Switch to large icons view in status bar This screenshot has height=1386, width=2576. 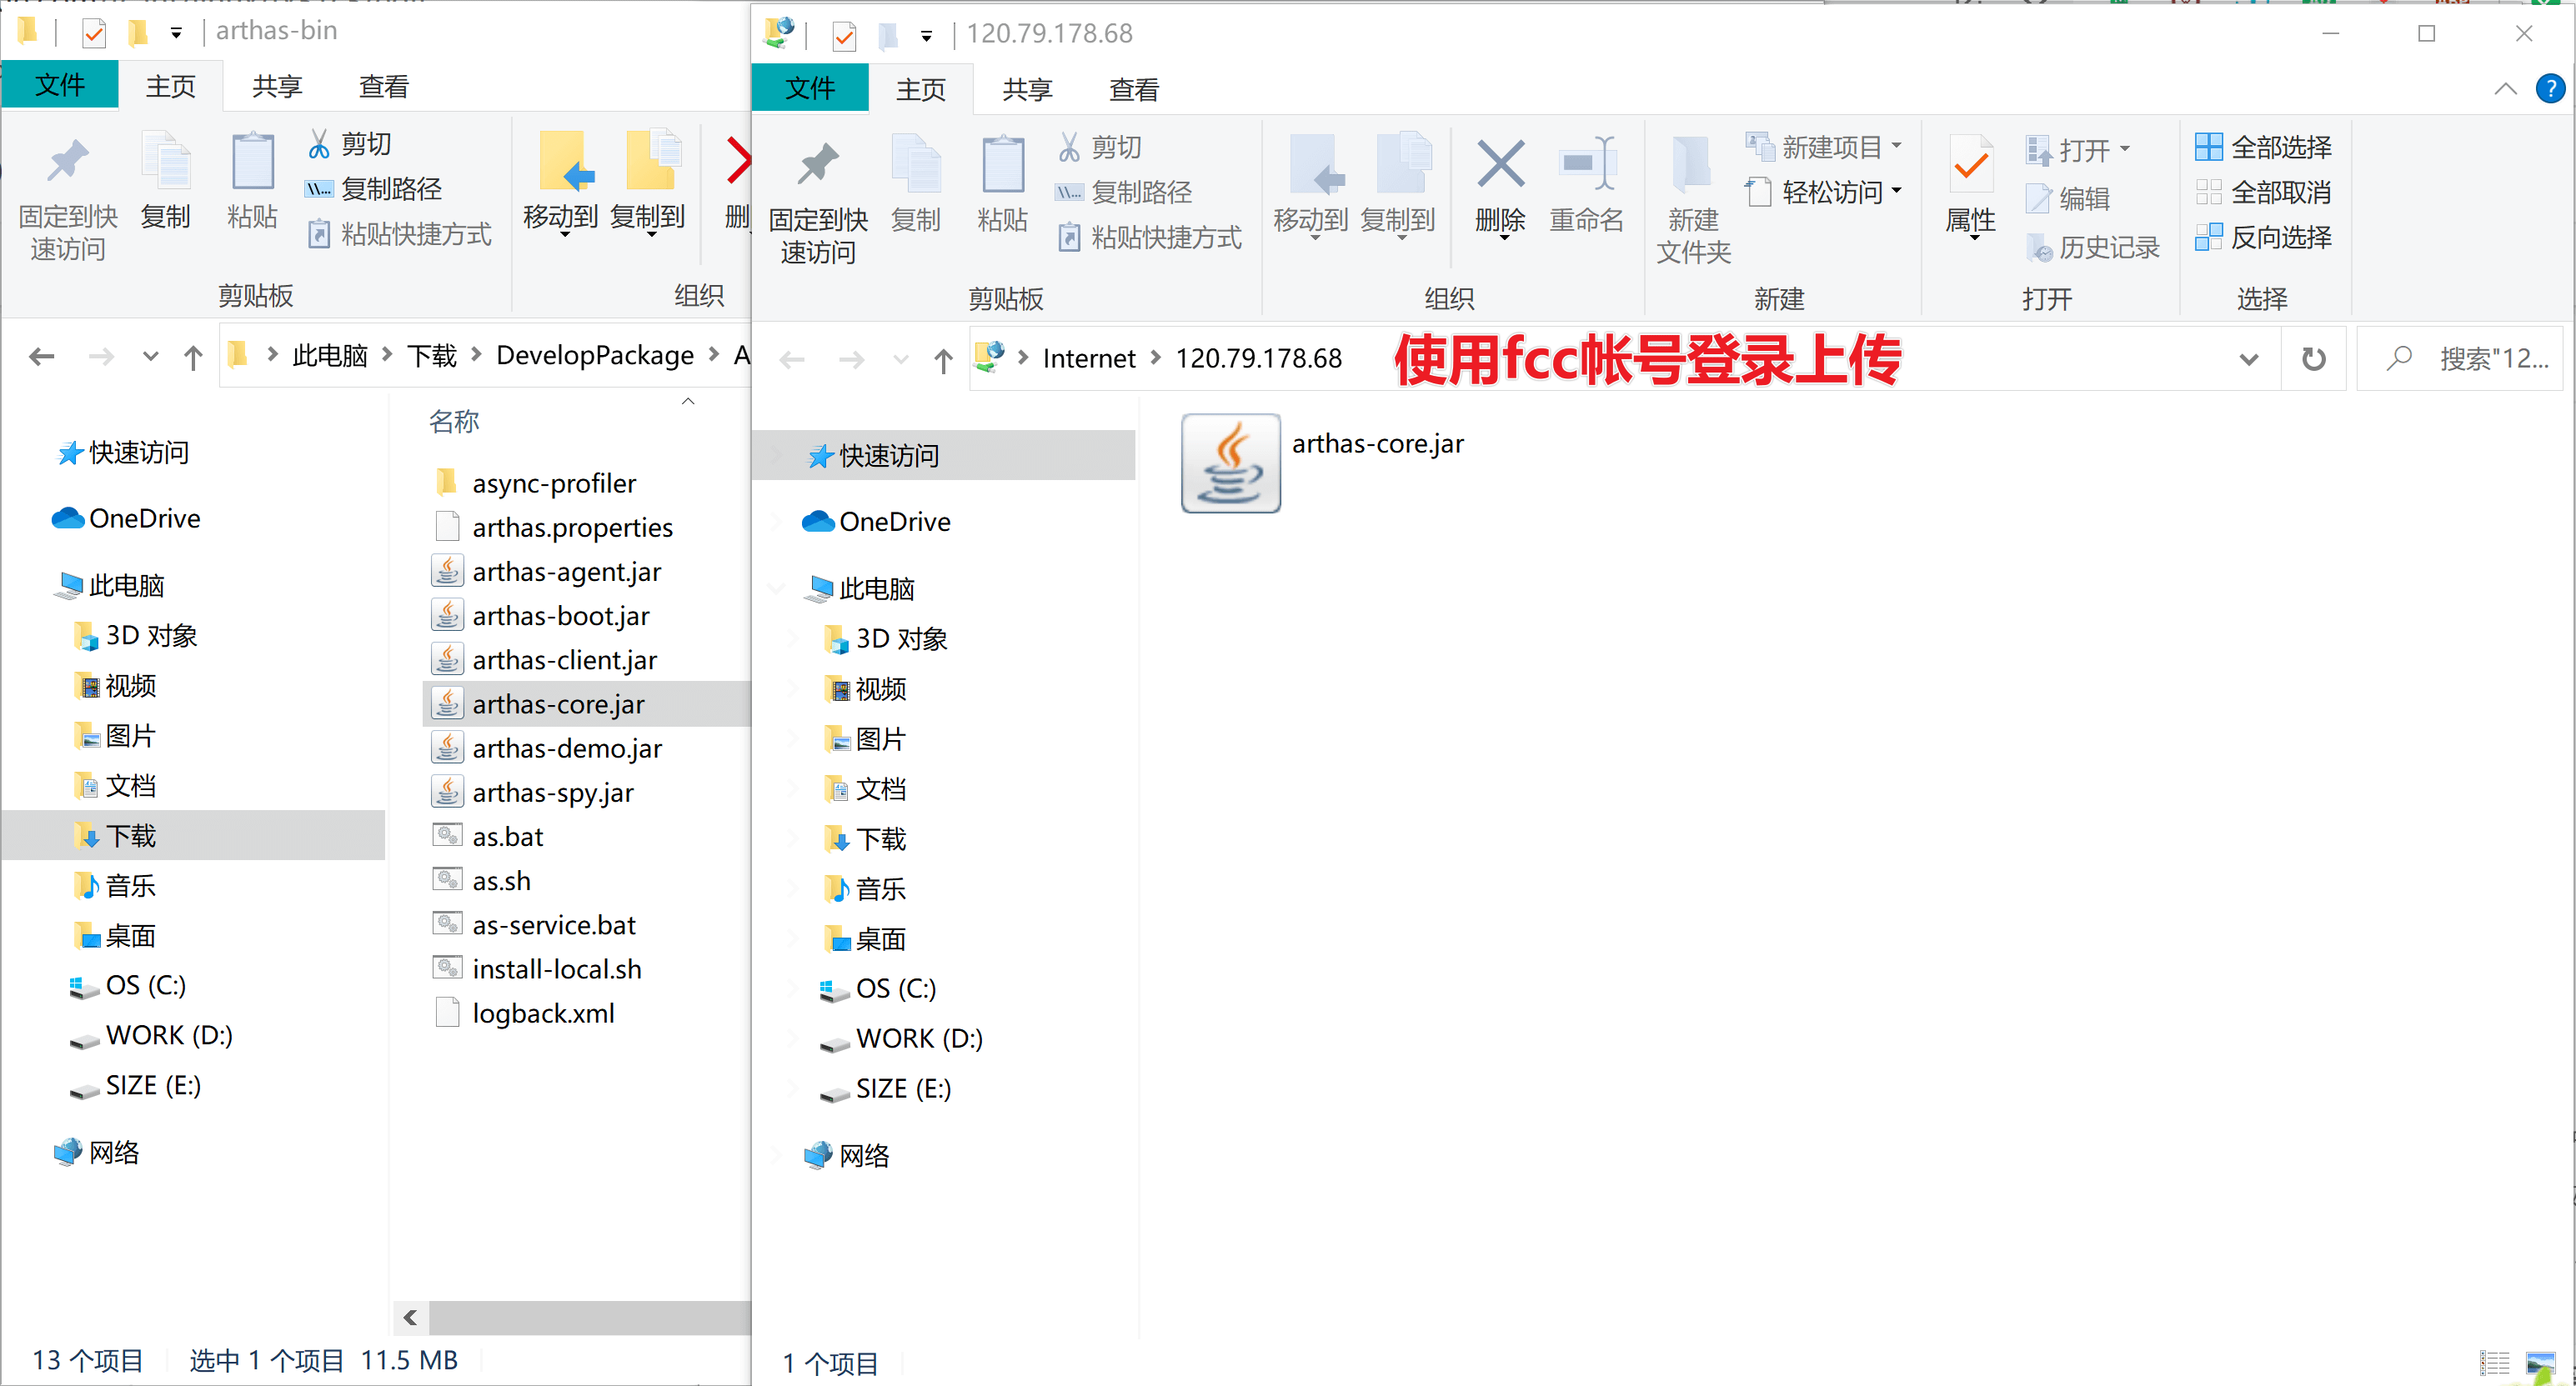coord(2541,1363)
